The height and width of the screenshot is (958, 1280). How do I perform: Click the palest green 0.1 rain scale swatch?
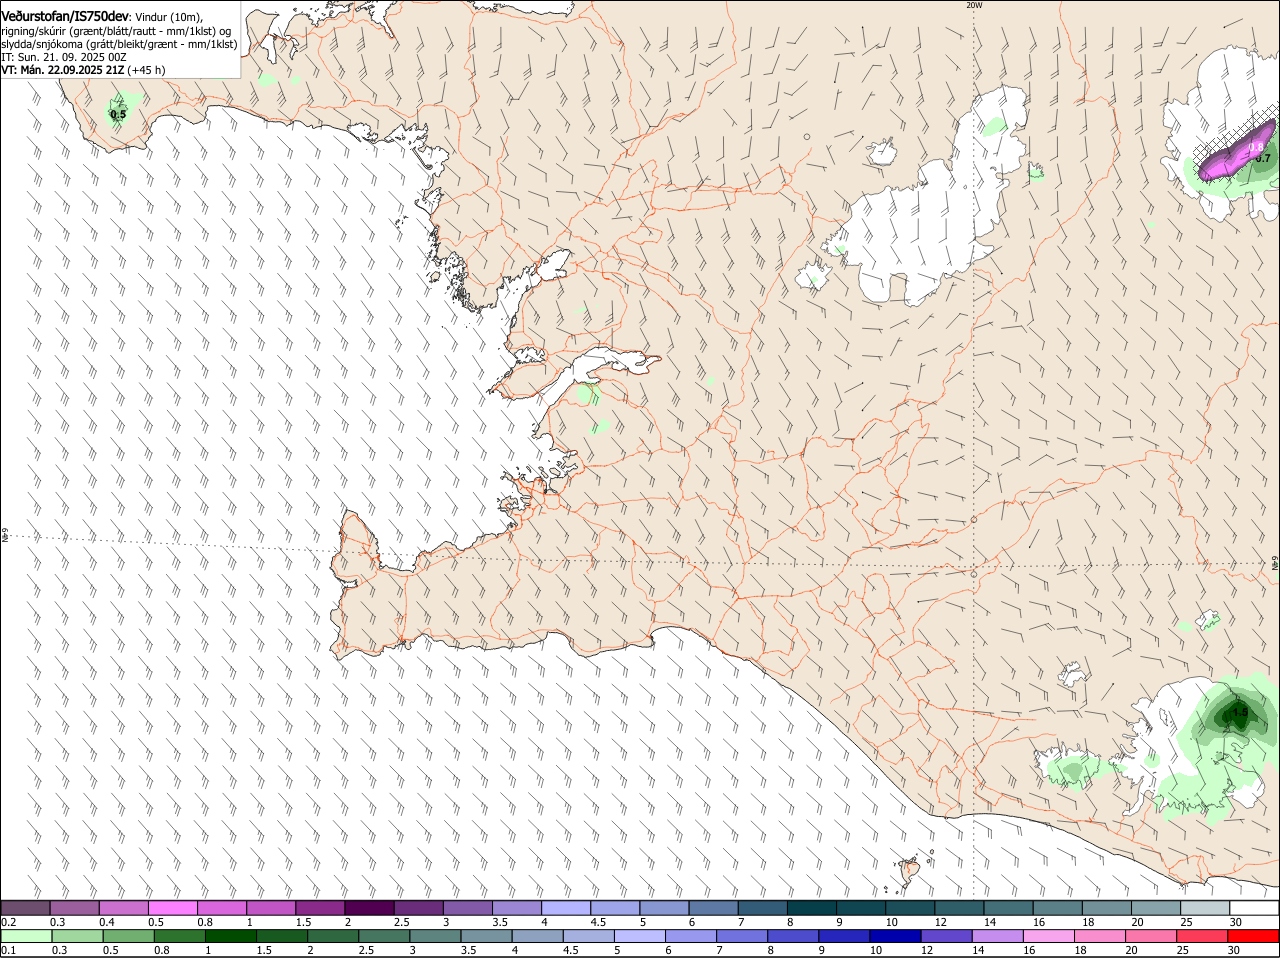coord(27,936)
